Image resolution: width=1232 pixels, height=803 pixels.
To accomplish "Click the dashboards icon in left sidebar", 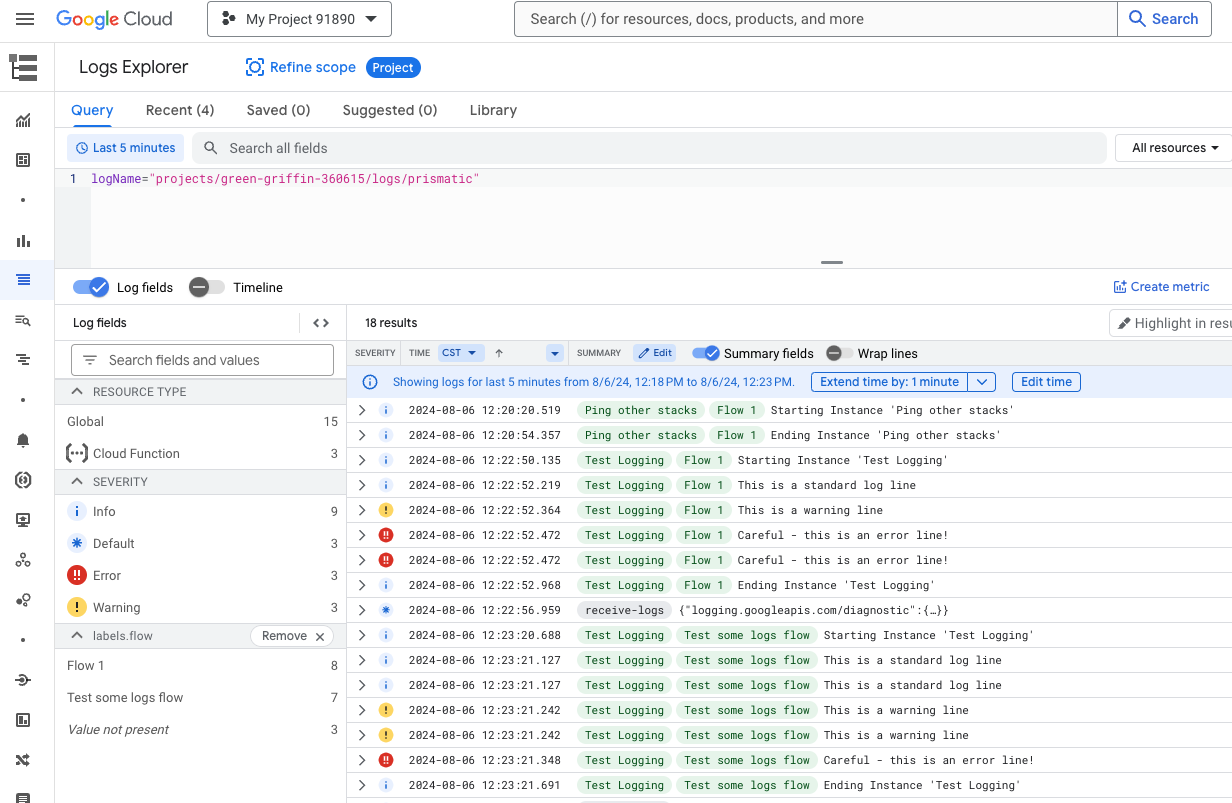I will 24,160.
